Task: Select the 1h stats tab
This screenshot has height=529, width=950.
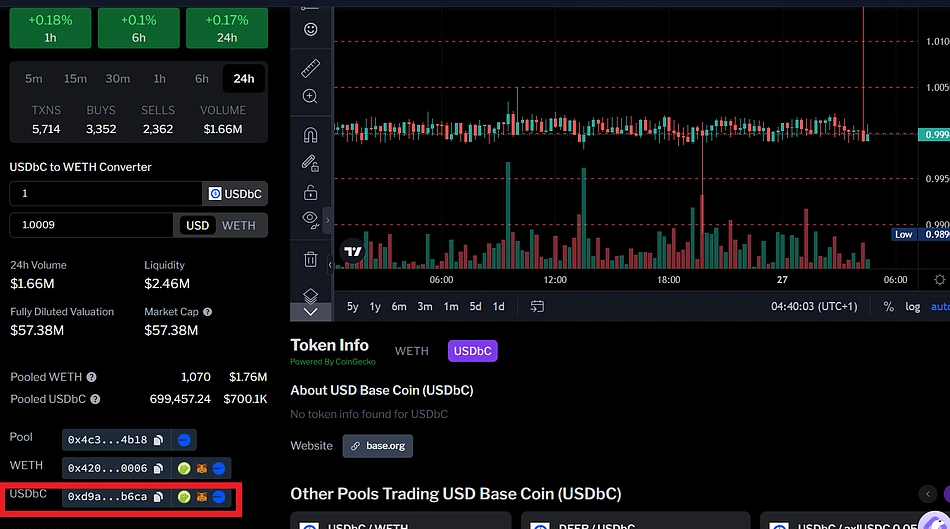Action: click(x=159, y=79)
